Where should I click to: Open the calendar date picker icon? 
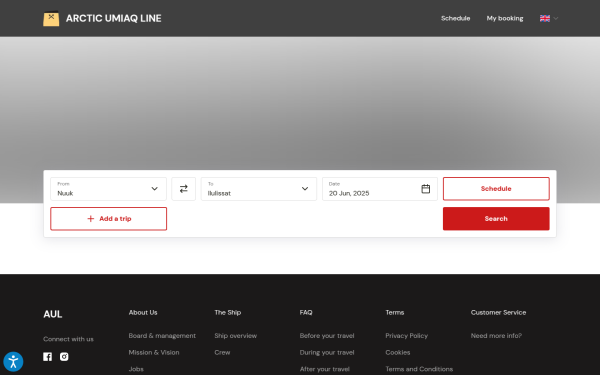[426, 189]
